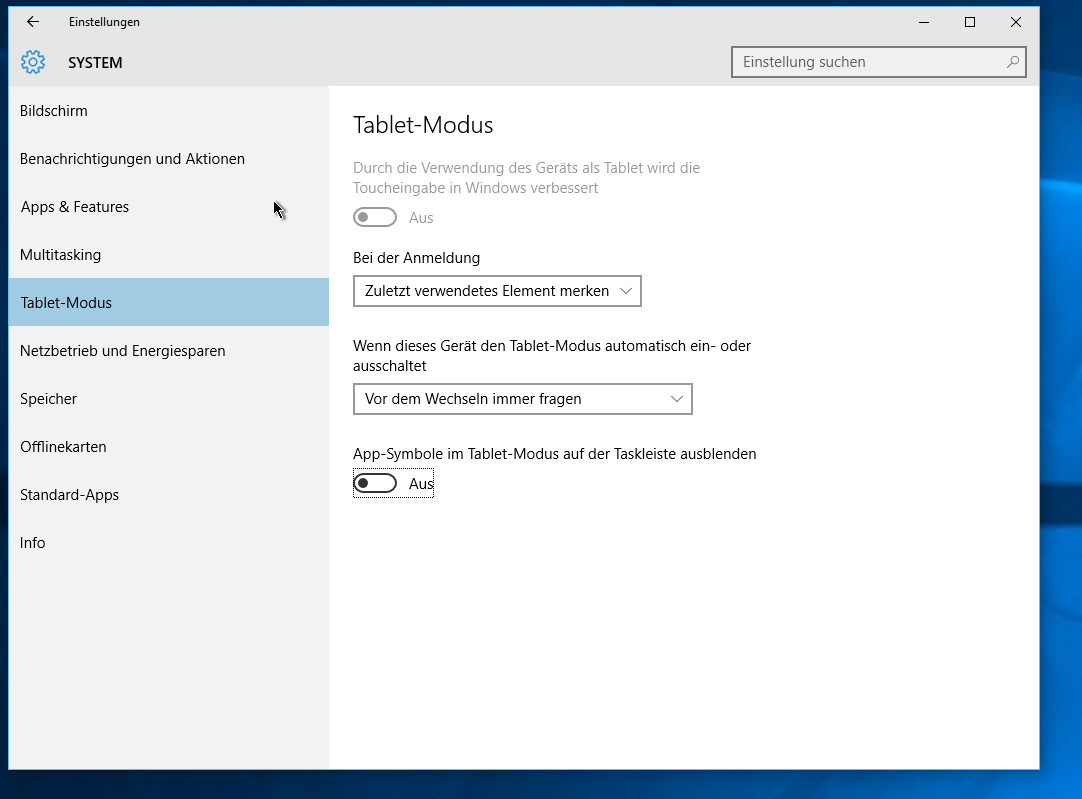Click the 'Durch die Verwendung des Geräts' description
The image size is (1082, 799).
[527, 177]
